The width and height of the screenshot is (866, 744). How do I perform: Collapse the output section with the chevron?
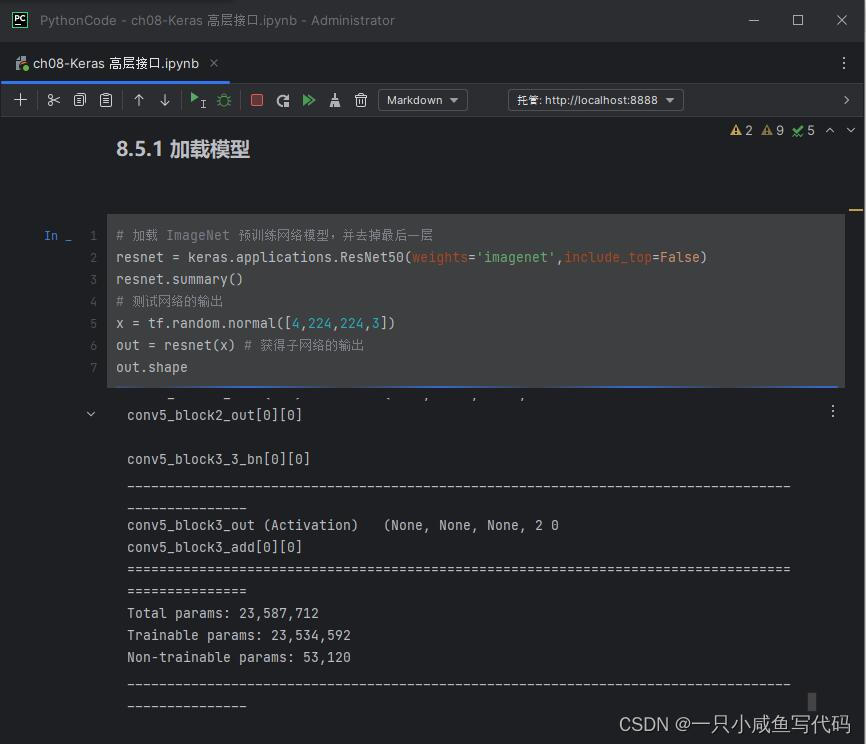pos(90,413)
